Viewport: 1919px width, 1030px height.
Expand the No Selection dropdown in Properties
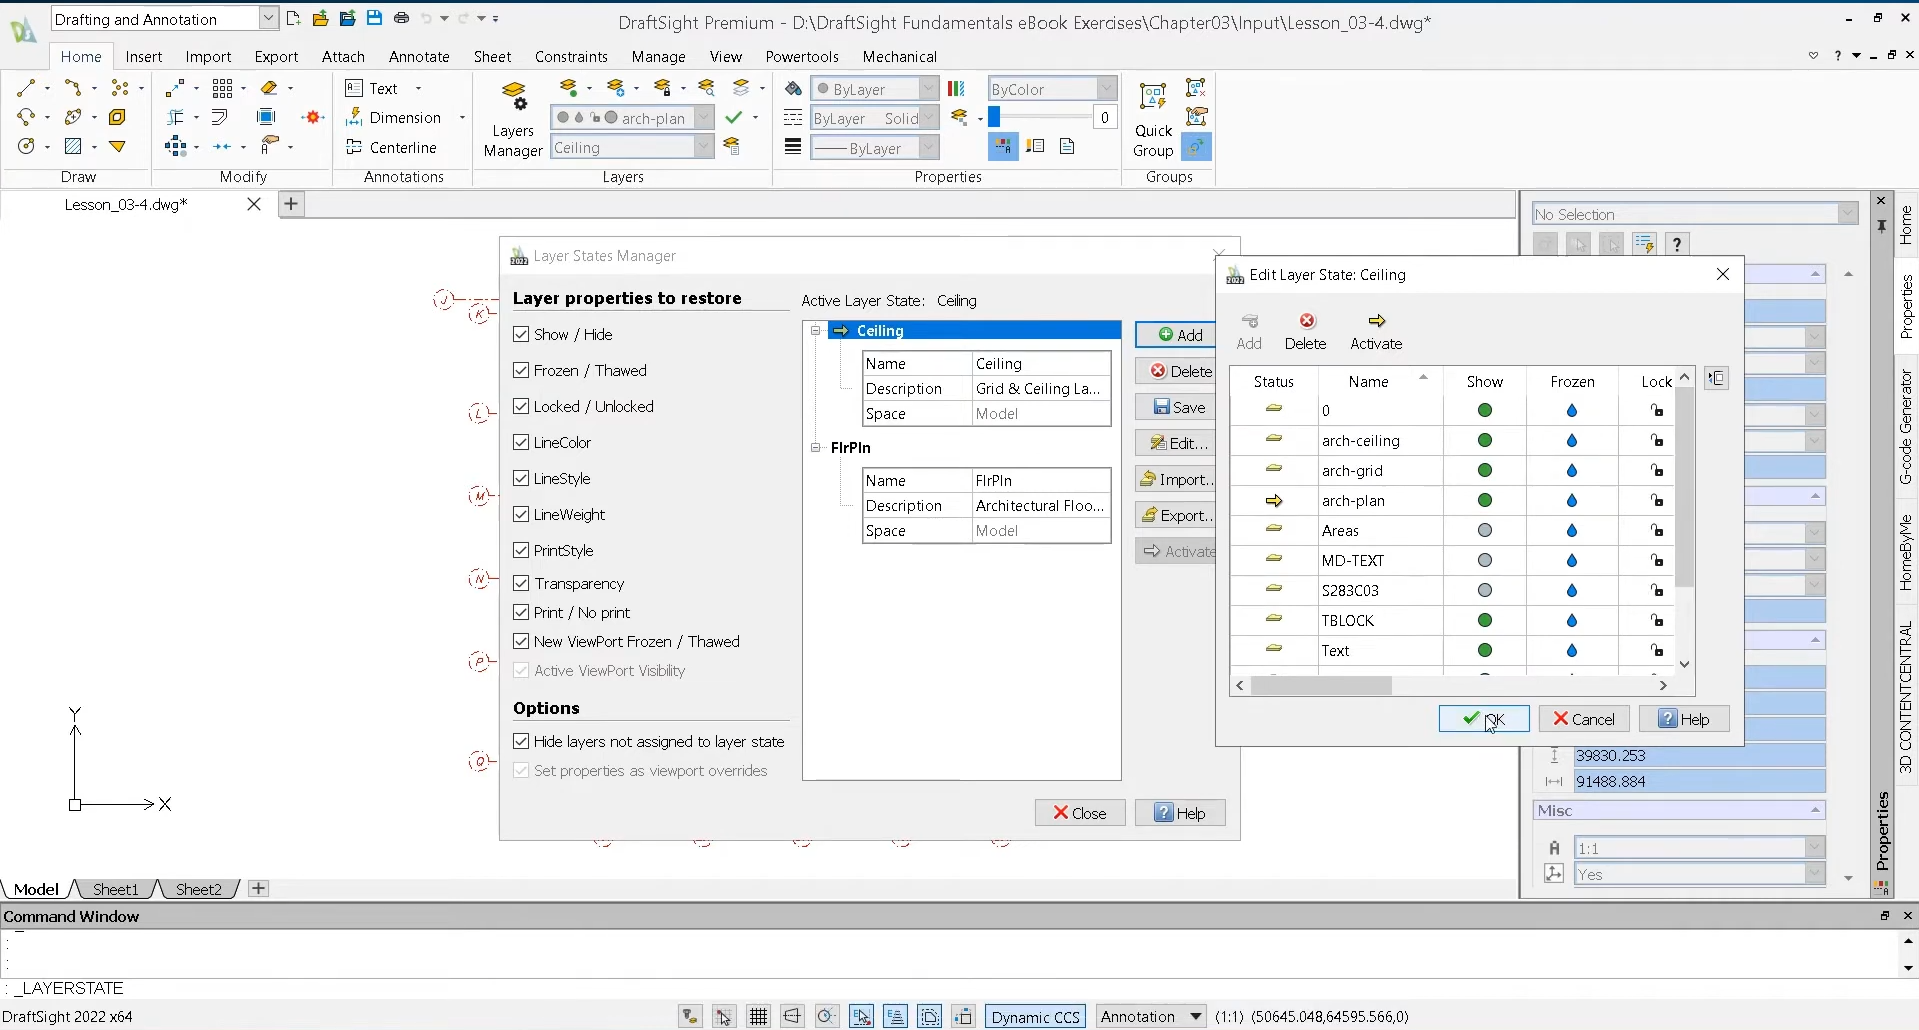pos(1846,213)
